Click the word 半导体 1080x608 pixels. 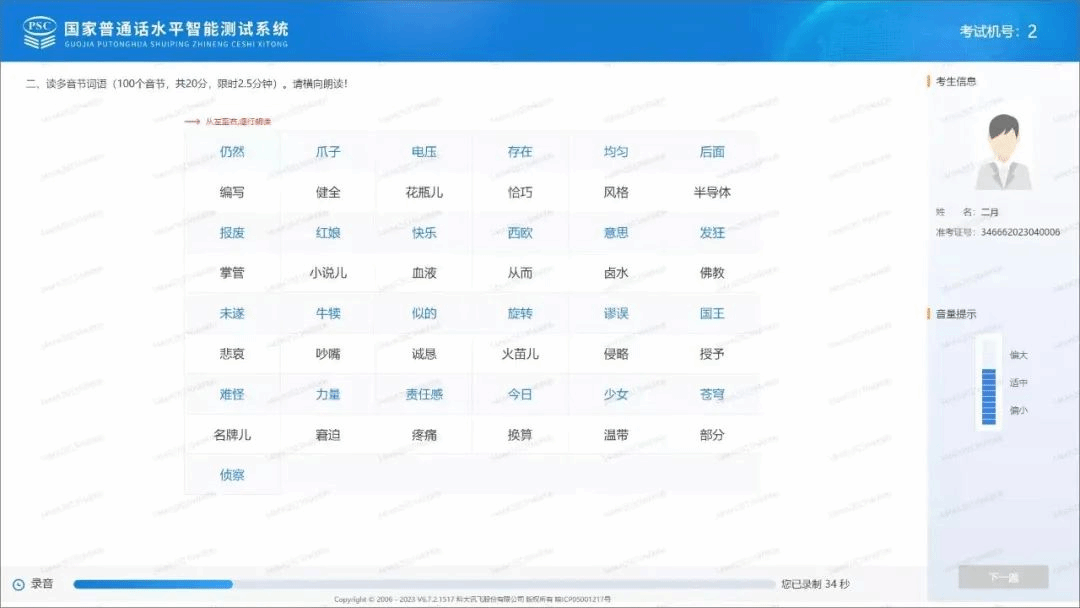[x=712, y=192]
